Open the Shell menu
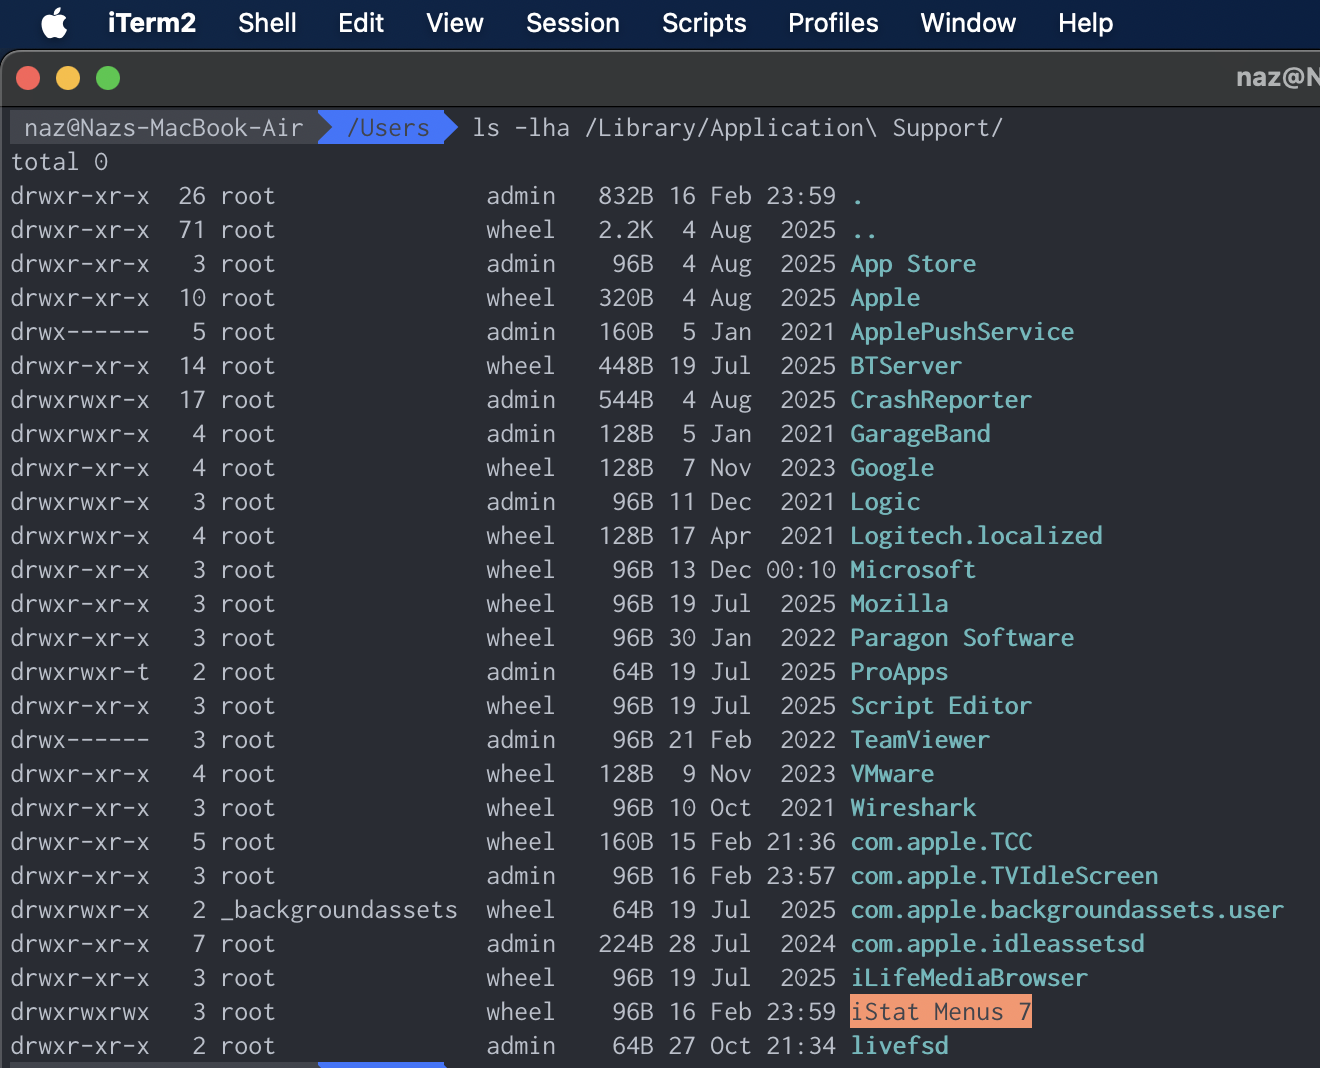 [x=267, y=23]
